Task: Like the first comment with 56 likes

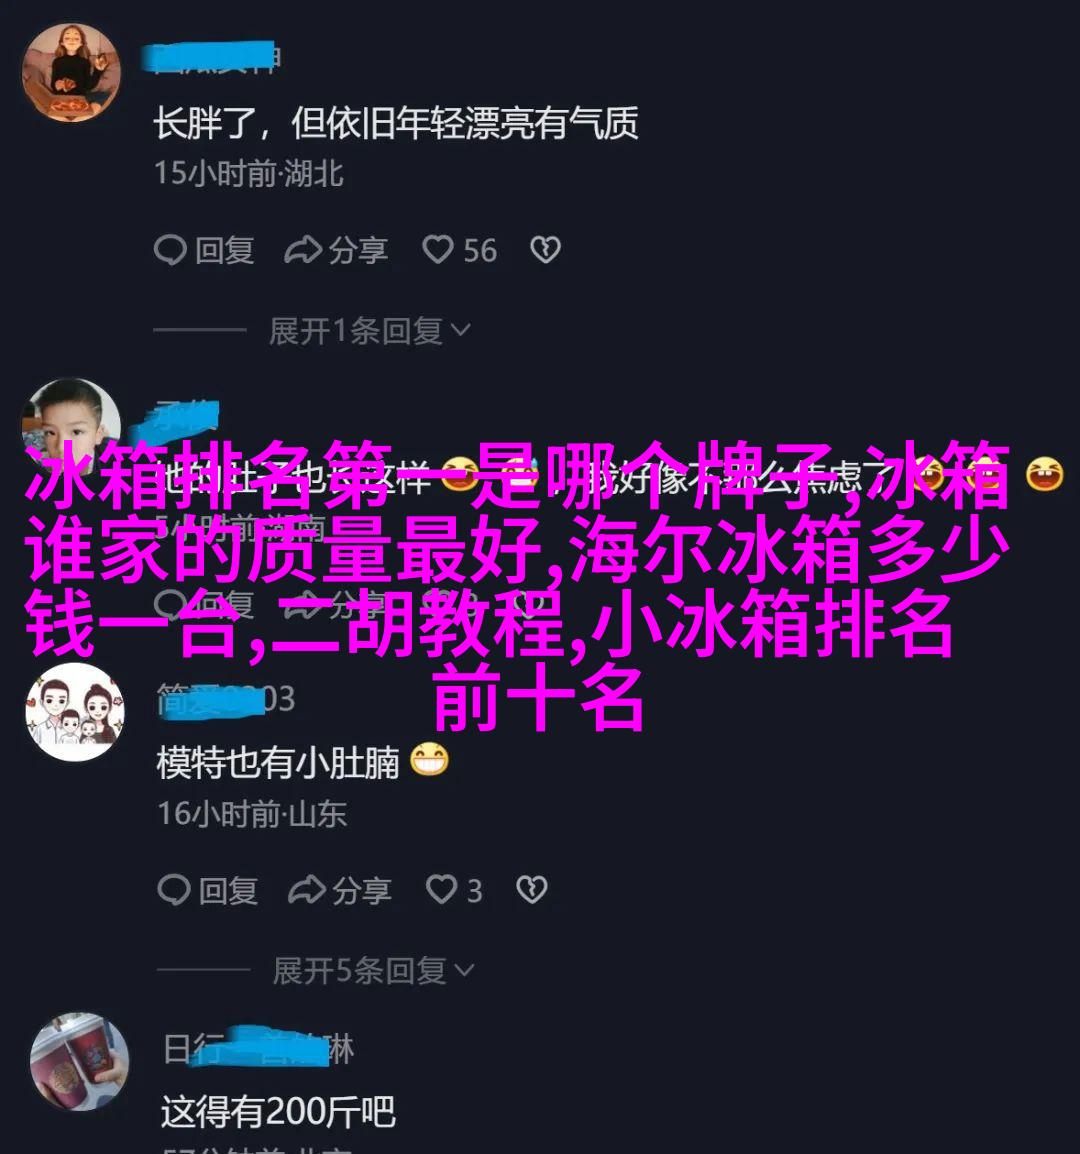Action: (x=437, y=250)
